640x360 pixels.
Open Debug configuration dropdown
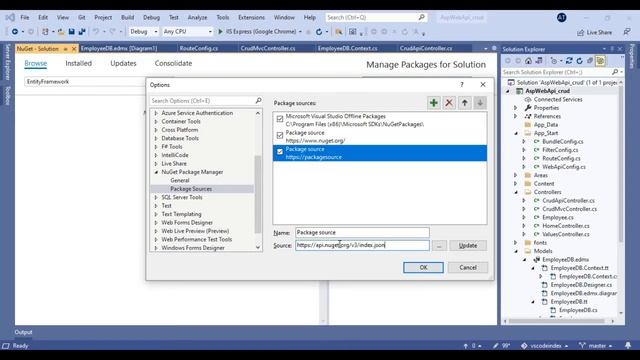143,31
